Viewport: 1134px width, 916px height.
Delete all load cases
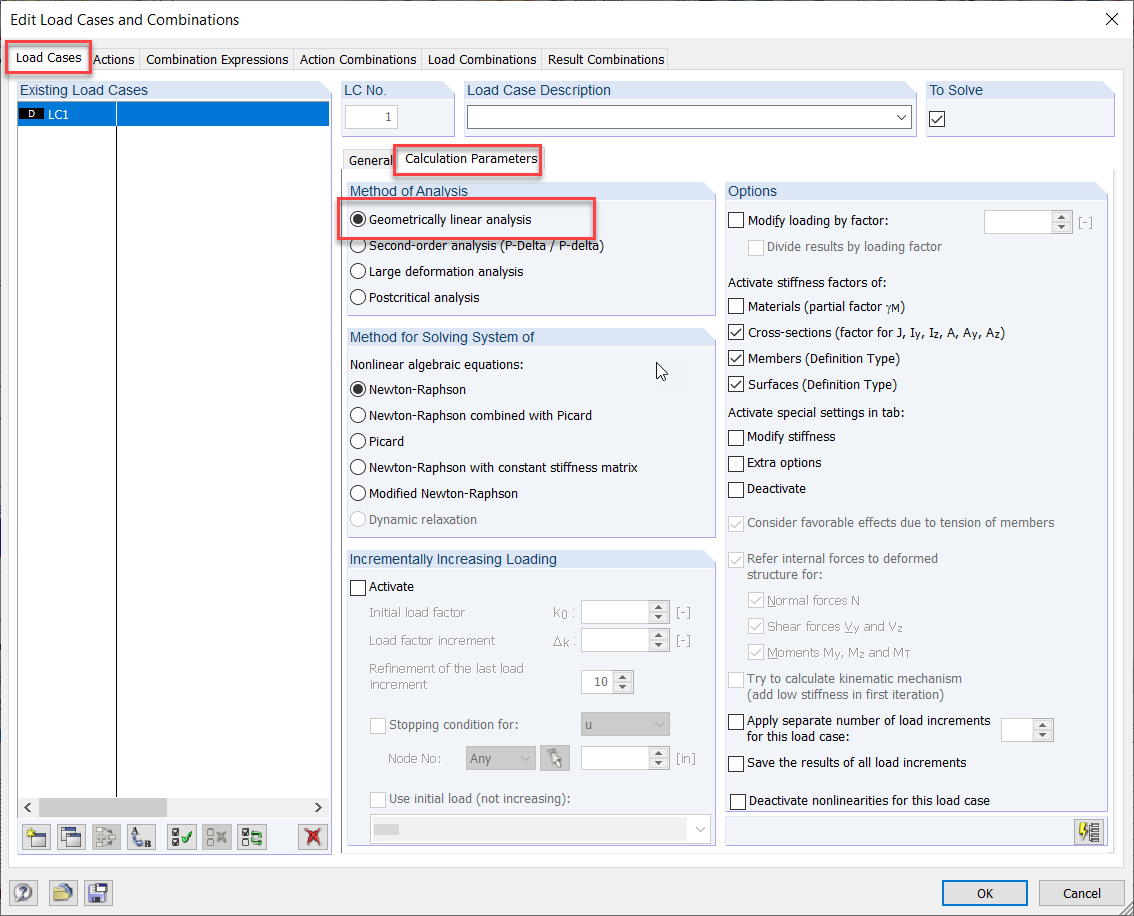tap(312, 837)
